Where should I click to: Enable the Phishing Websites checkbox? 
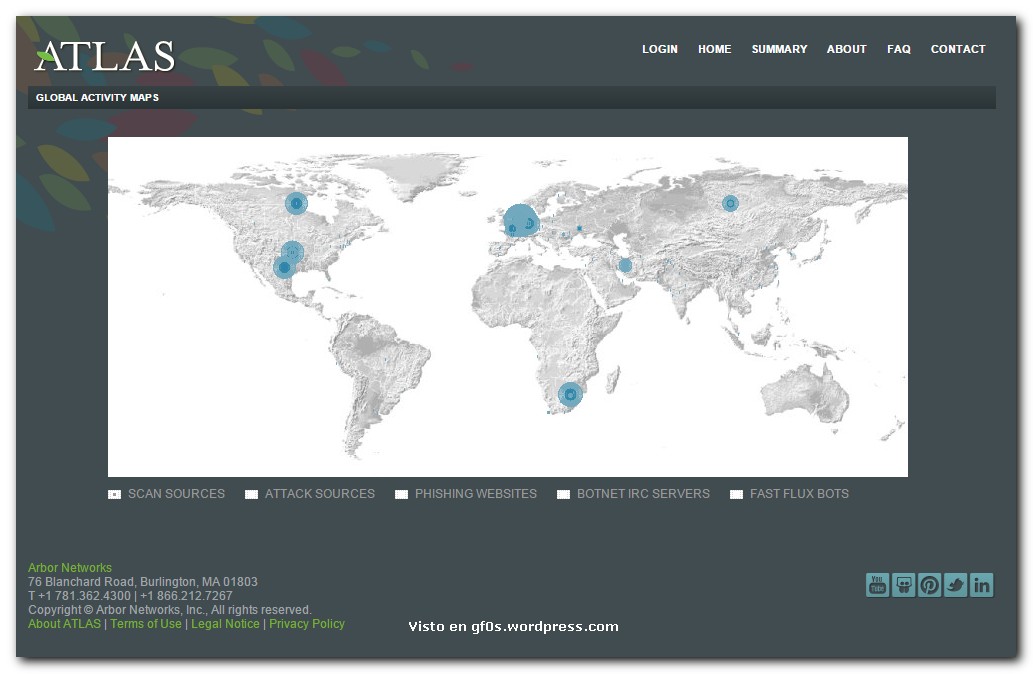pyautogui.click(x=401, y=494)
